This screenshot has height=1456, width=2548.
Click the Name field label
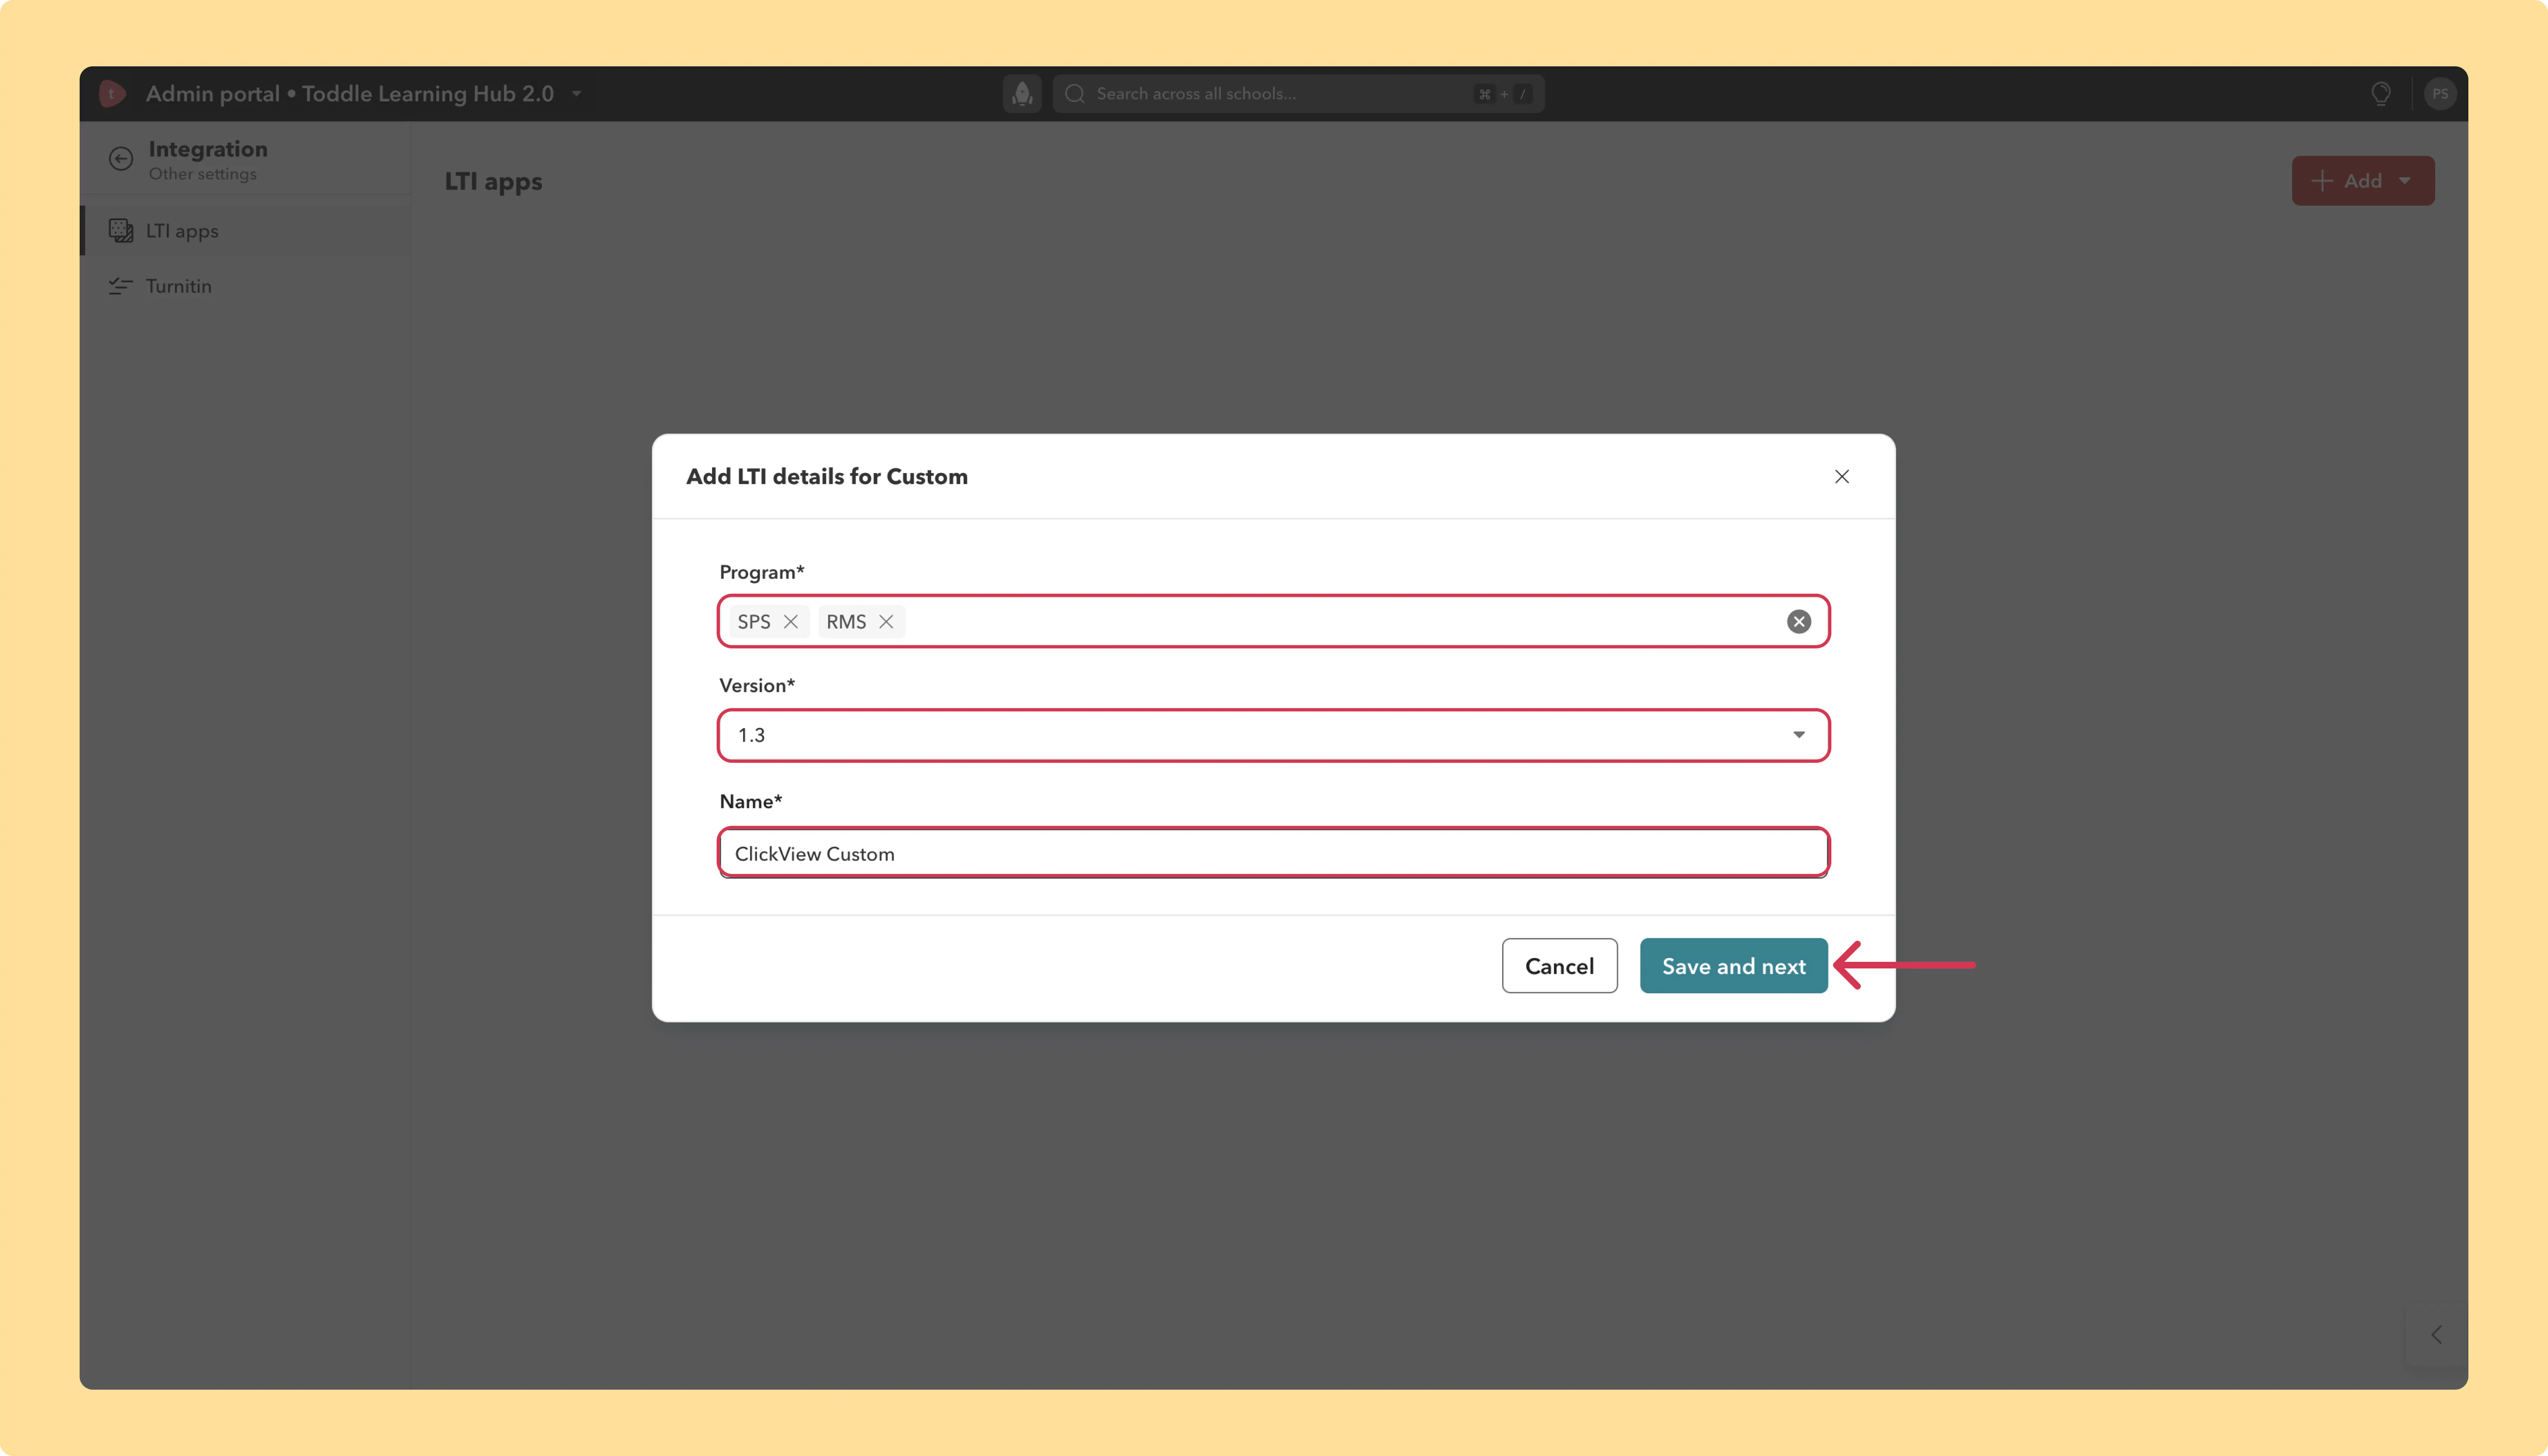tap(751, 801)
